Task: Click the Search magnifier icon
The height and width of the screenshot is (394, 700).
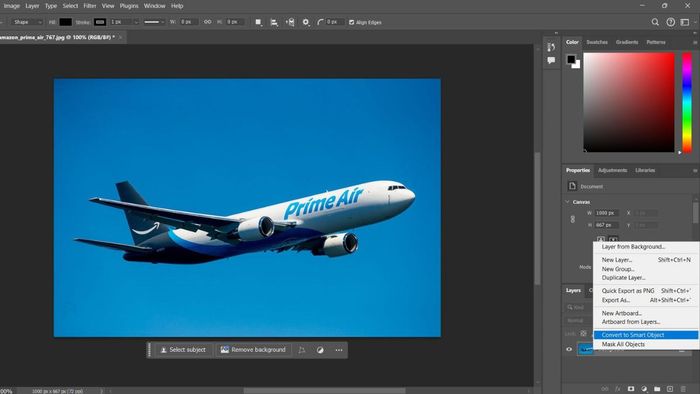Action: coord(655,22)
